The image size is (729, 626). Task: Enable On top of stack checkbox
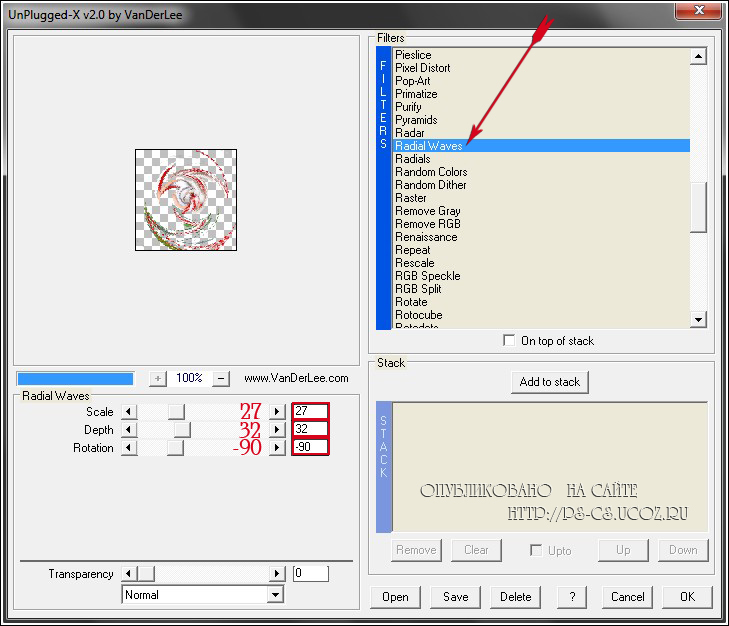point(509,340)
